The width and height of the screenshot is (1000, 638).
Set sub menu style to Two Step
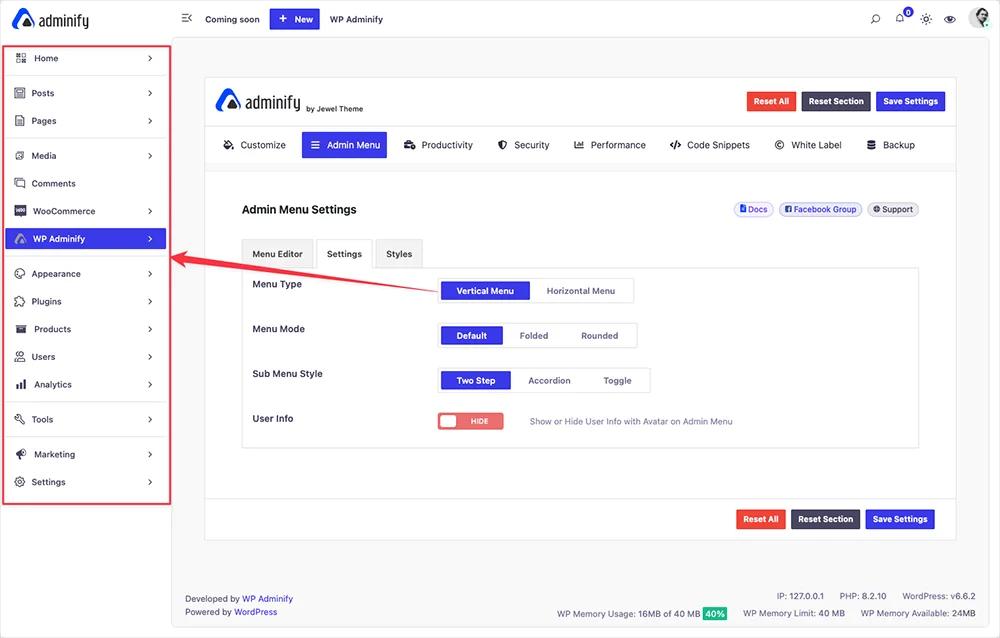pos(476,380)
